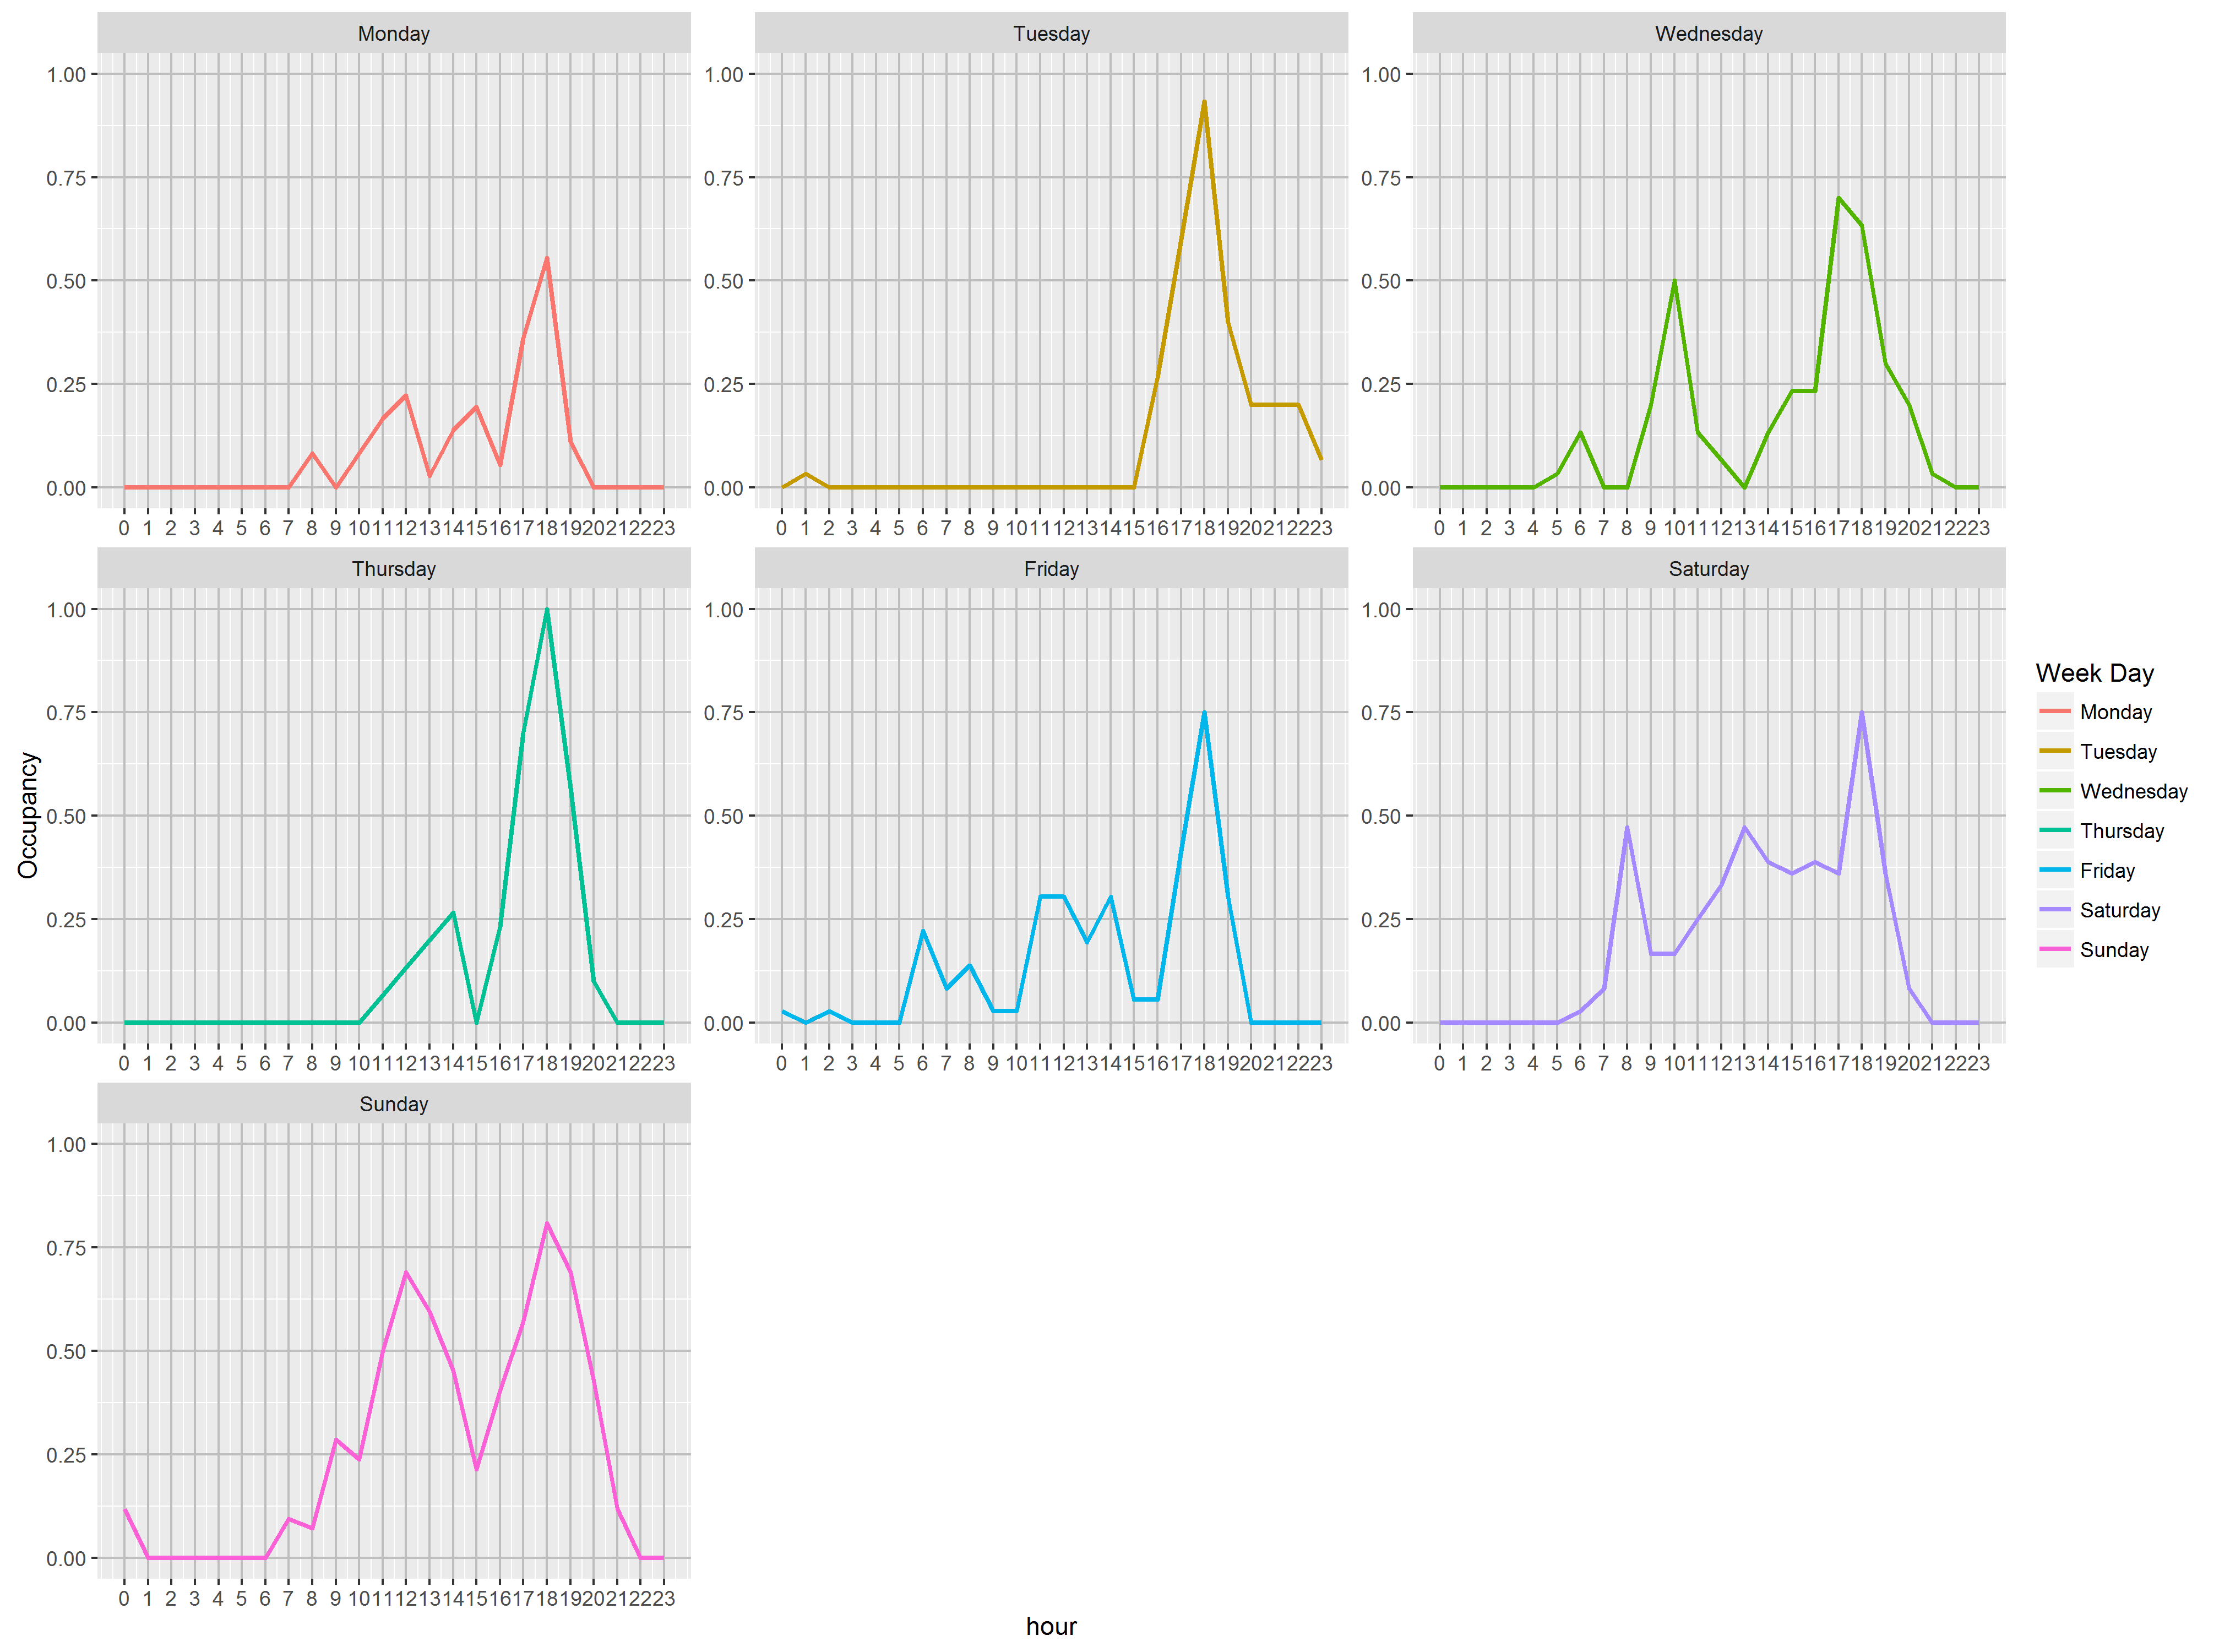Click the Friday blue legend swatch
This screenshot has width=2230, height=1652.
tap(2054, 870)
